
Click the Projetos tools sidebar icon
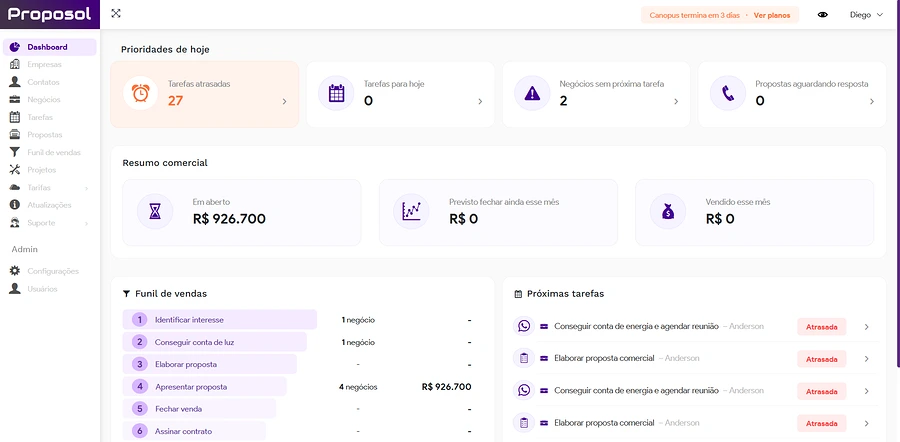(x=15, y=170)
